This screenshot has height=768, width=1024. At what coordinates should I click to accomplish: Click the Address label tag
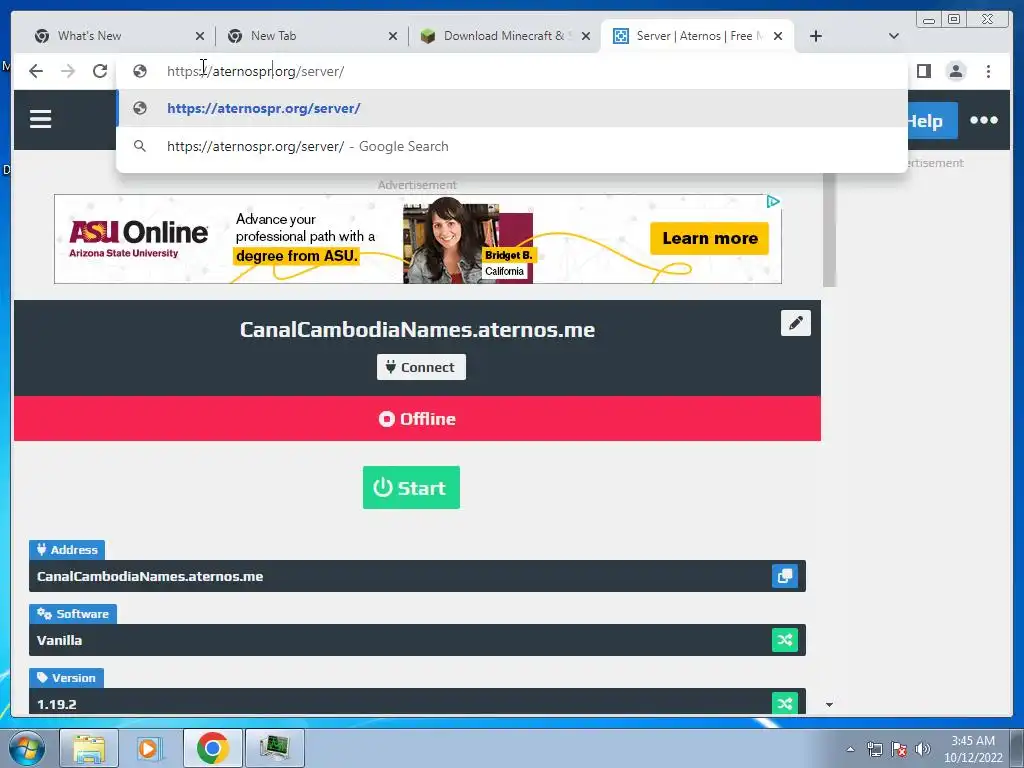tap(67, 550)
